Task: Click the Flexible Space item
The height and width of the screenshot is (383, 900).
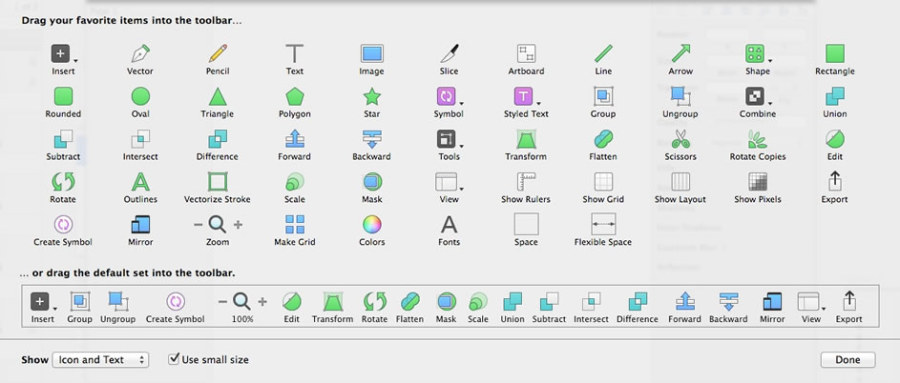Action: (x=603, y=225)
